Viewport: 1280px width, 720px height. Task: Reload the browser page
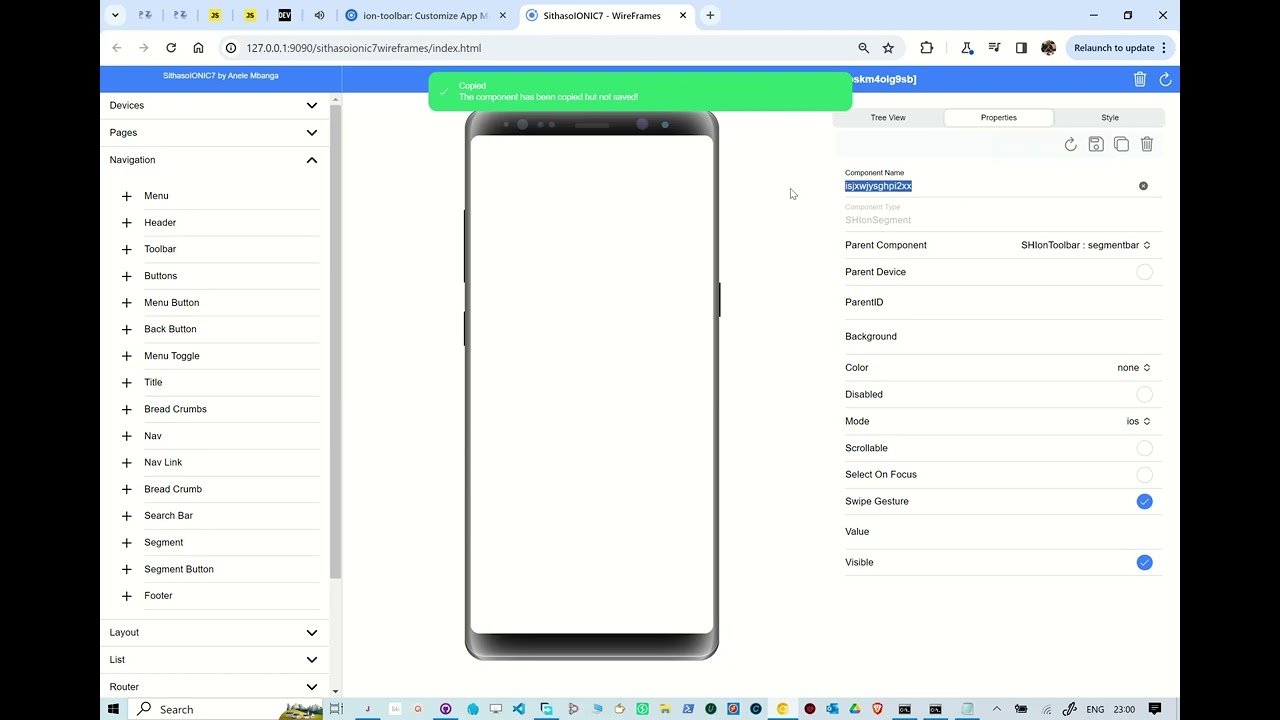tap(171, 48)
